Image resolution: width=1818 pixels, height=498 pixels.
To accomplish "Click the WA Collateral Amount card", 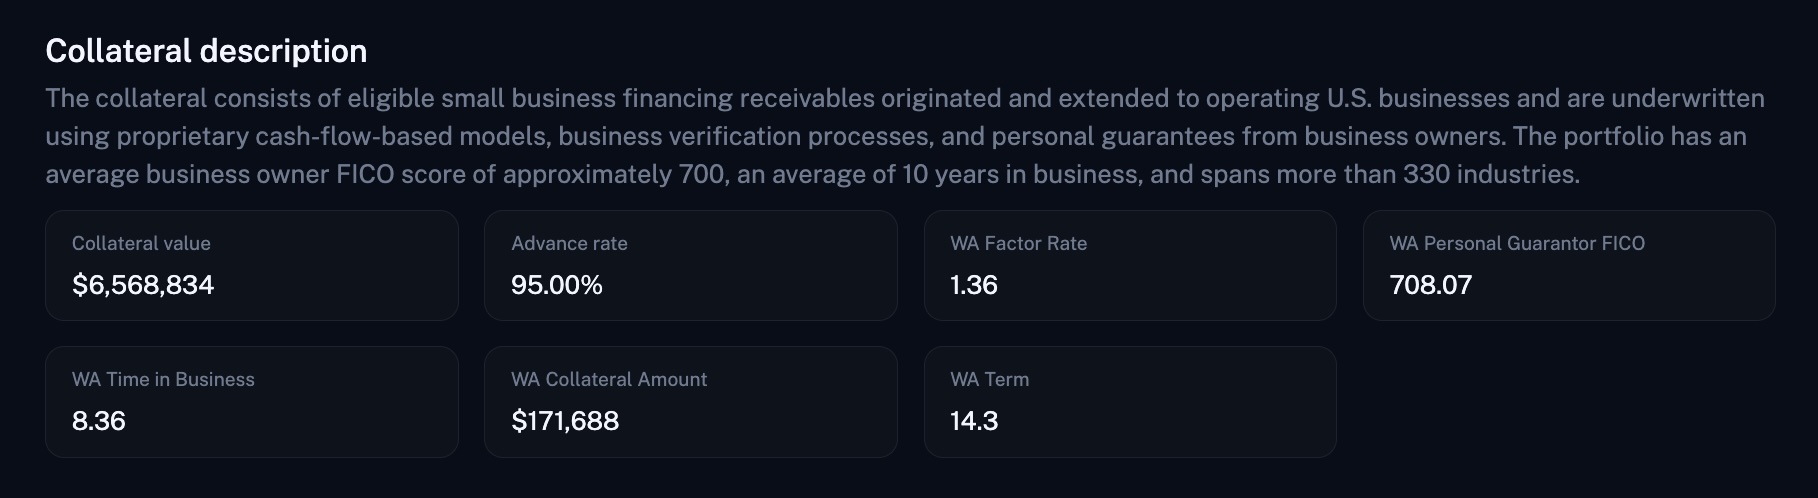I will [691, 402].
